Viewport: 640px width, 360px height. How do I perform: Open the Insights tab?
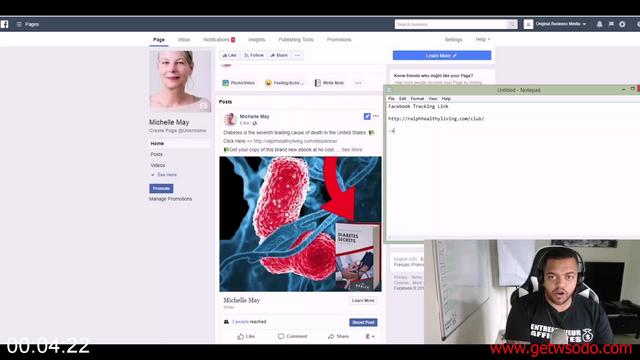256,40
